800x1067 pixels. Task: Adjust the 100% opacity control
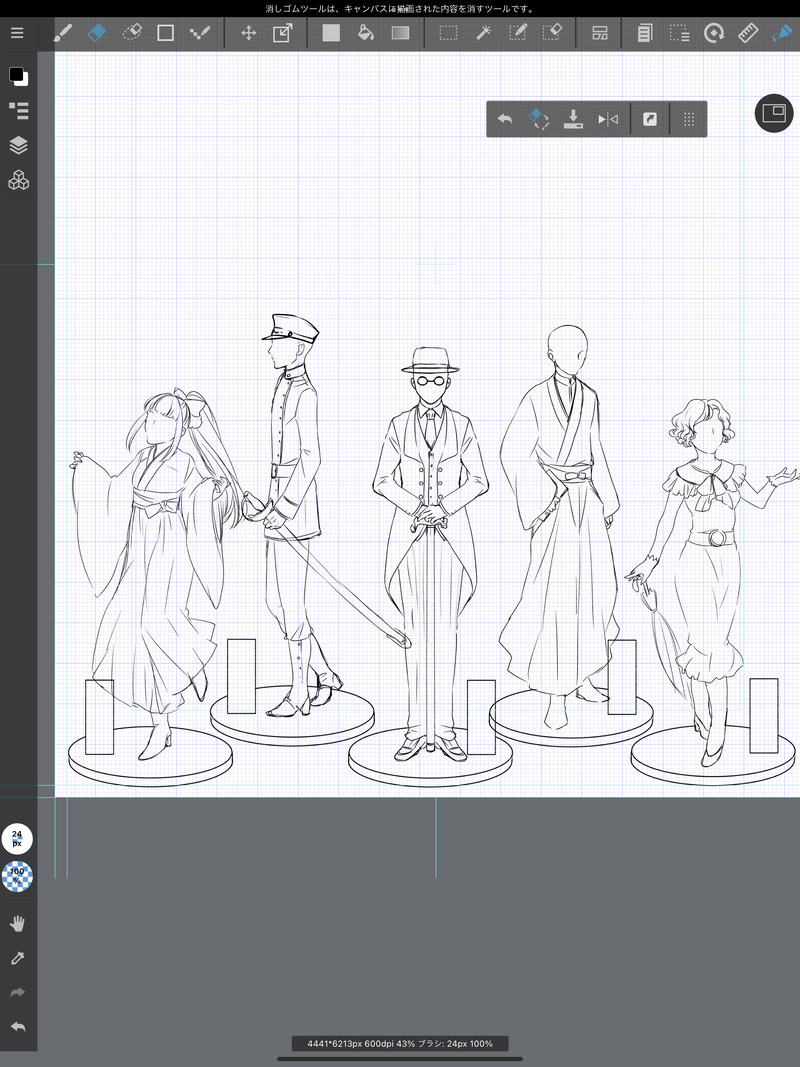[x=17, y=875]
